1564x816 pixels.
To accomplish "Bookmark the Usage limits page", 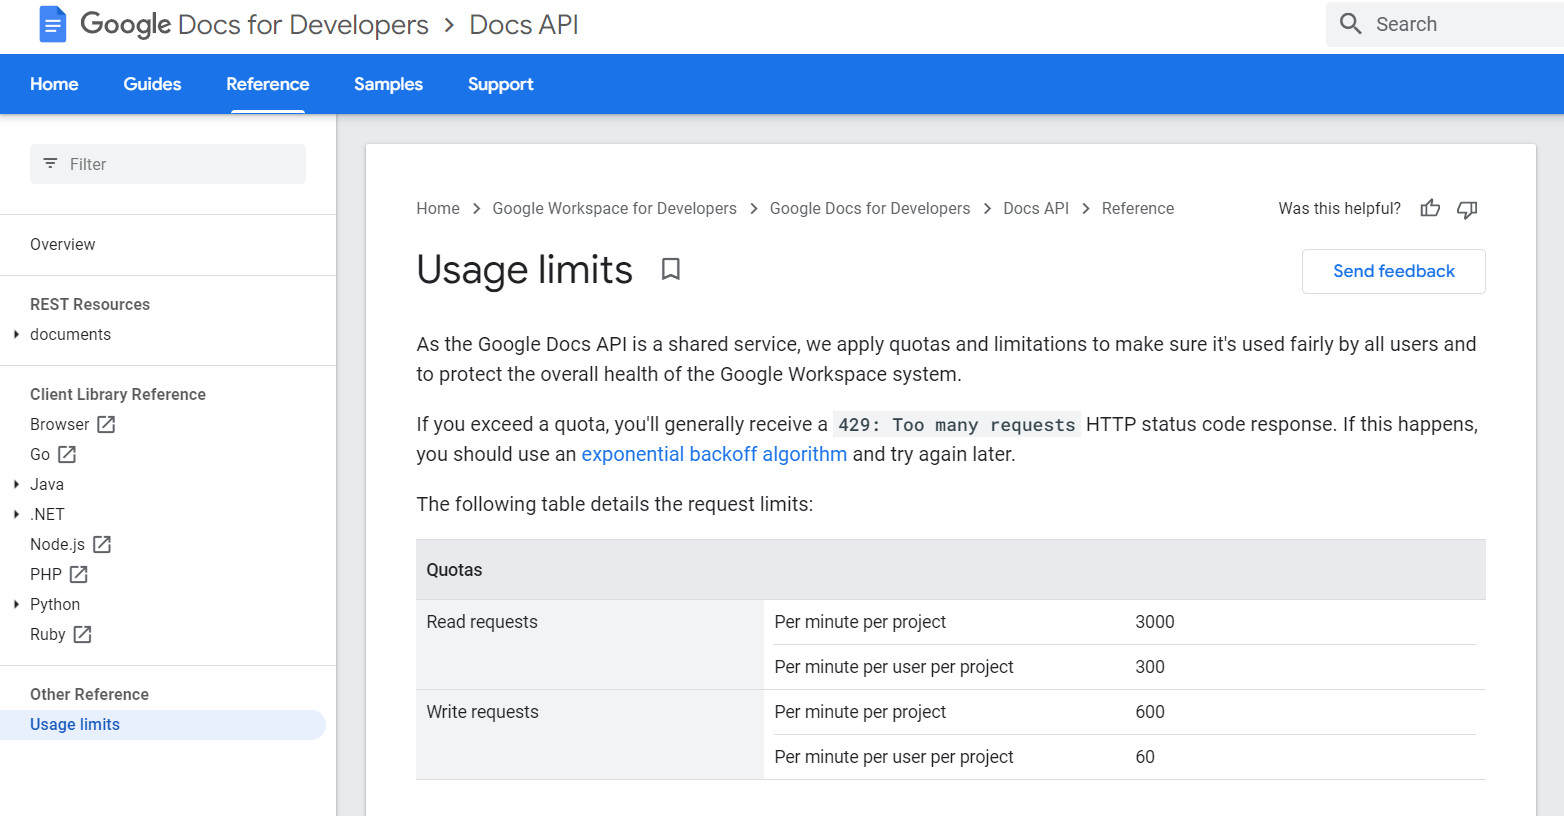I will pos(671,269).
